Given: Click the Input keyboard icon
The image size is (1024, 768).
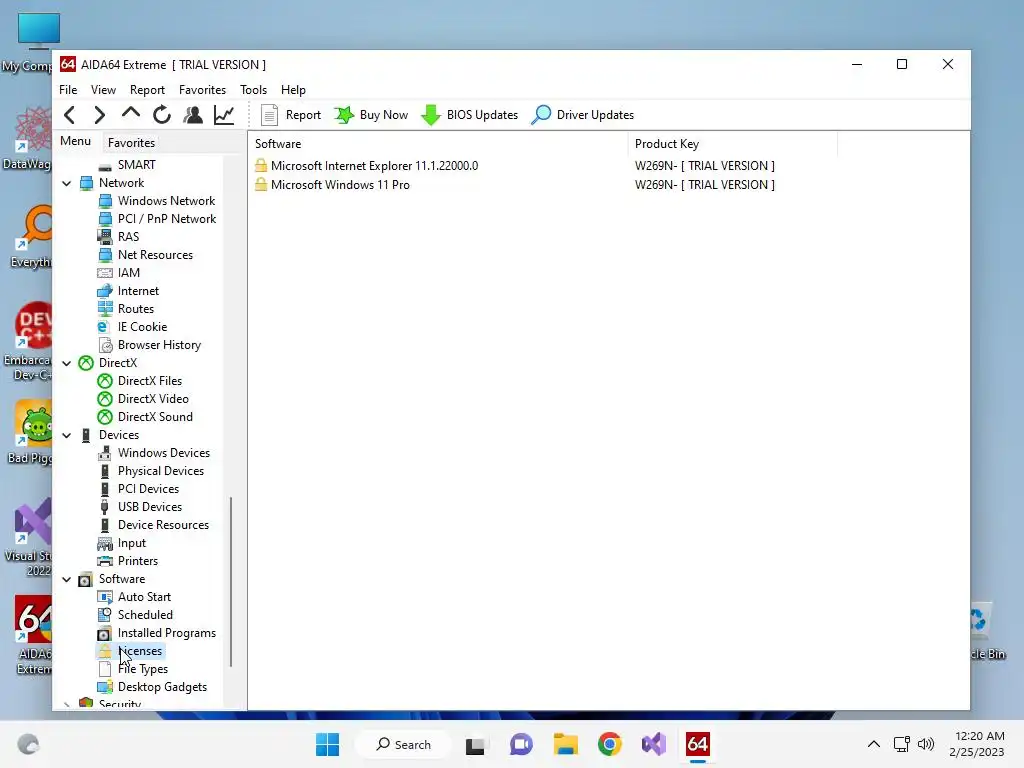Looking at the screenshot, I should tap(104, 543).
